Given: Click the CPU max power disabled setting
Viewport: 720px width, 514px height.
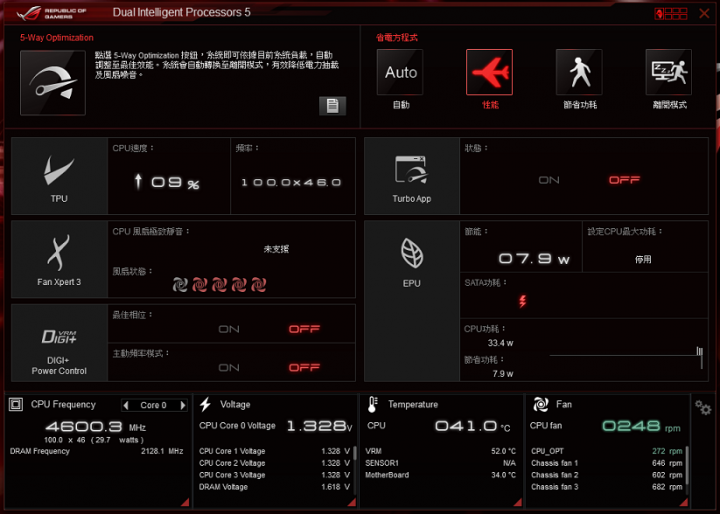Looking at the screenshot, I should (643, 260).
